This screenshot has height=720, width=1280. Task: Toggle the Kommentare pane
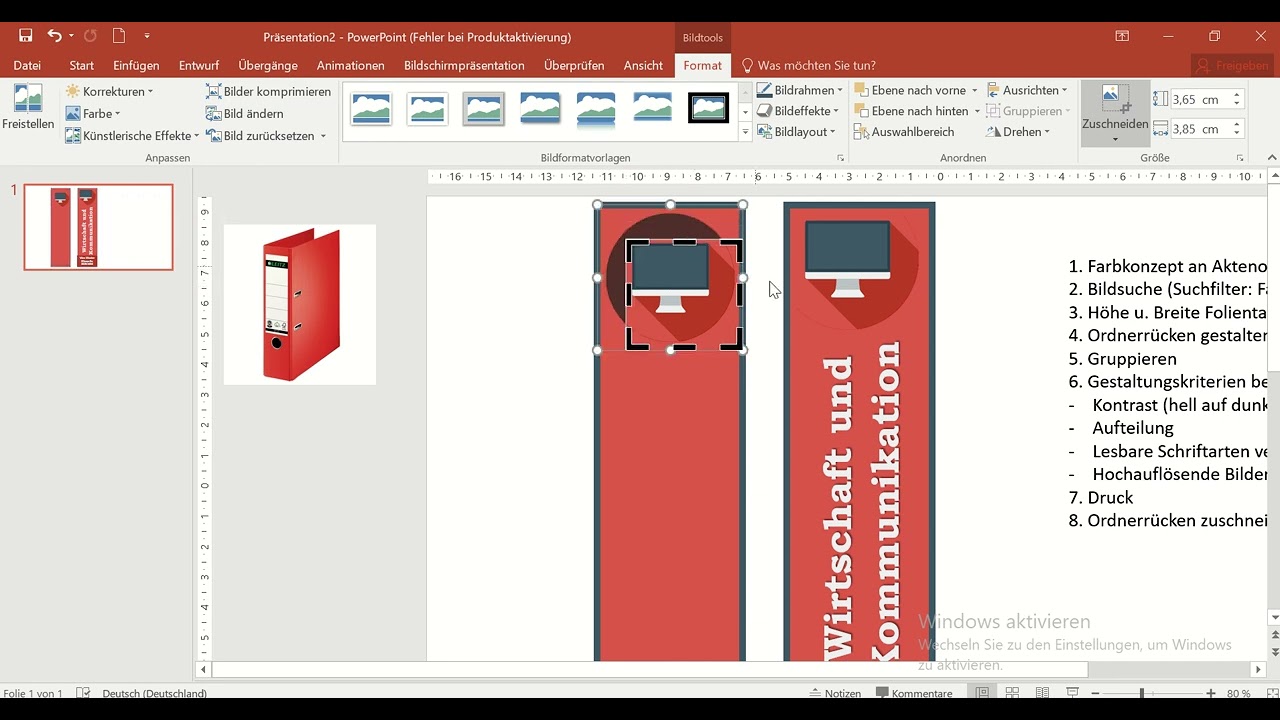914,693
